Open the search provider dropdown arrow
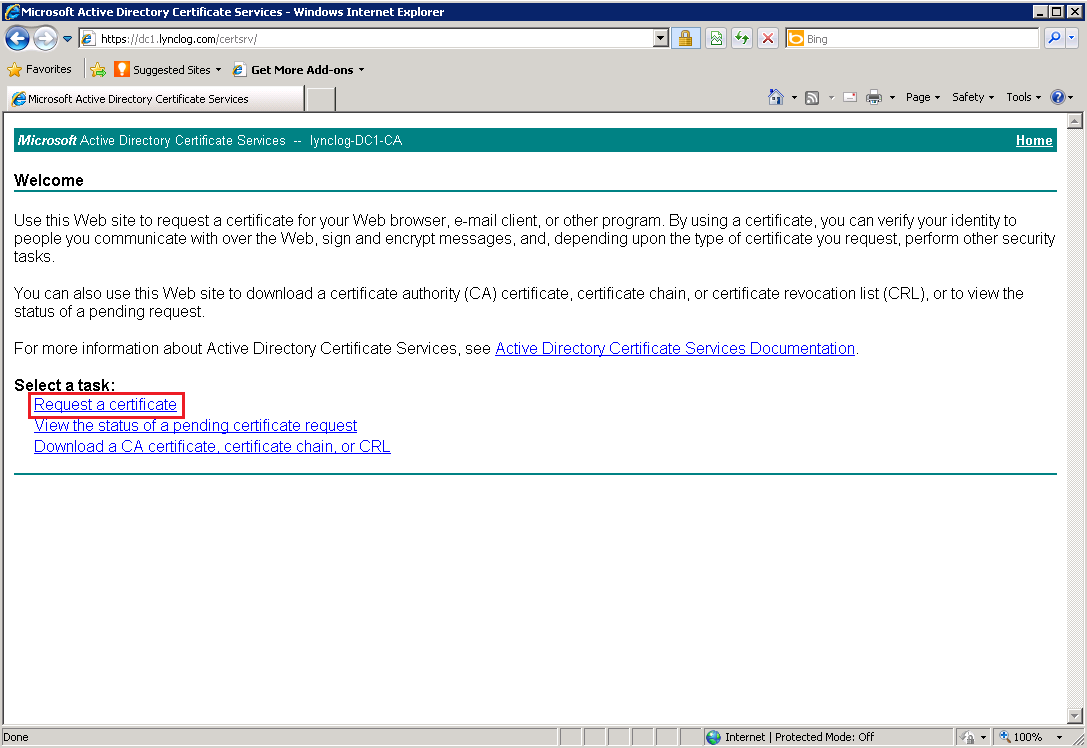Screen dimensions: 1087x748 point(1072,39)
